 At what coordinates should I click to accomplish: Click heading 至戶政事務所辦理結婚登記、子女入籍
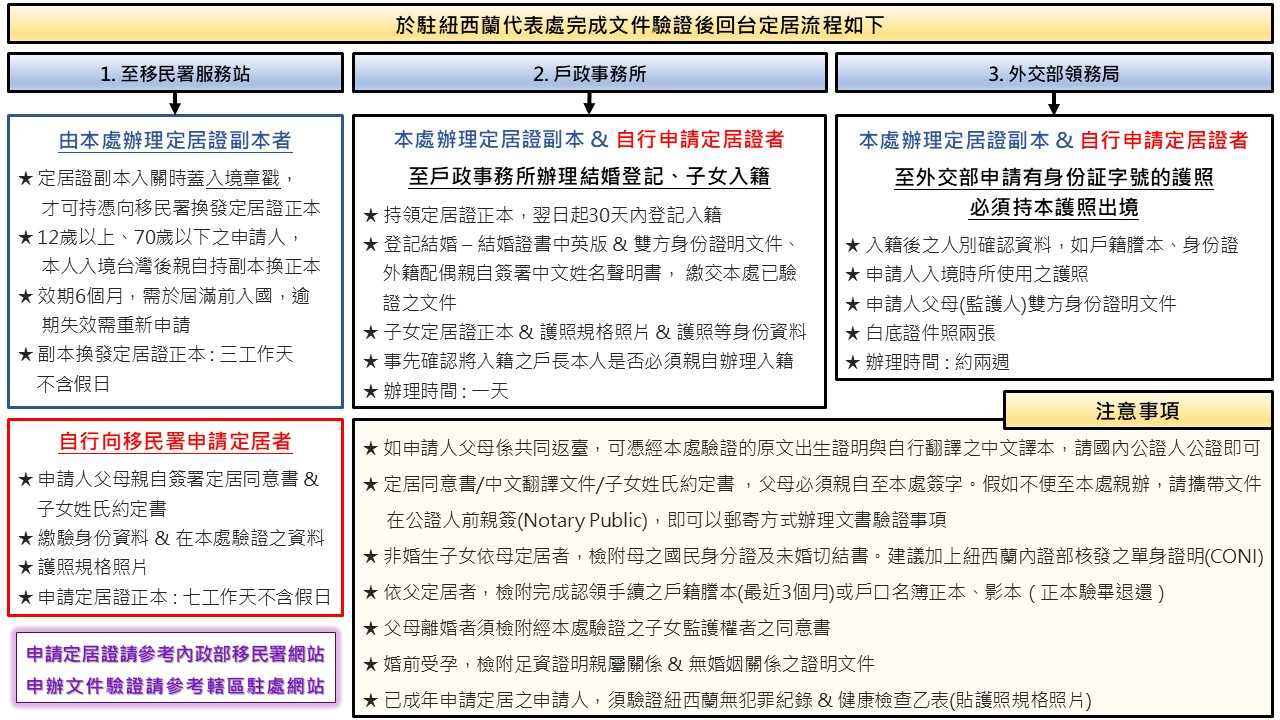click(x=589, y=177)
